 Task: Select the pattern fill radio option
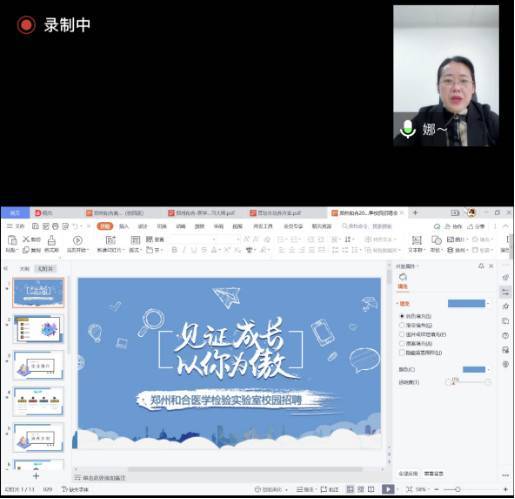[402, 343]
